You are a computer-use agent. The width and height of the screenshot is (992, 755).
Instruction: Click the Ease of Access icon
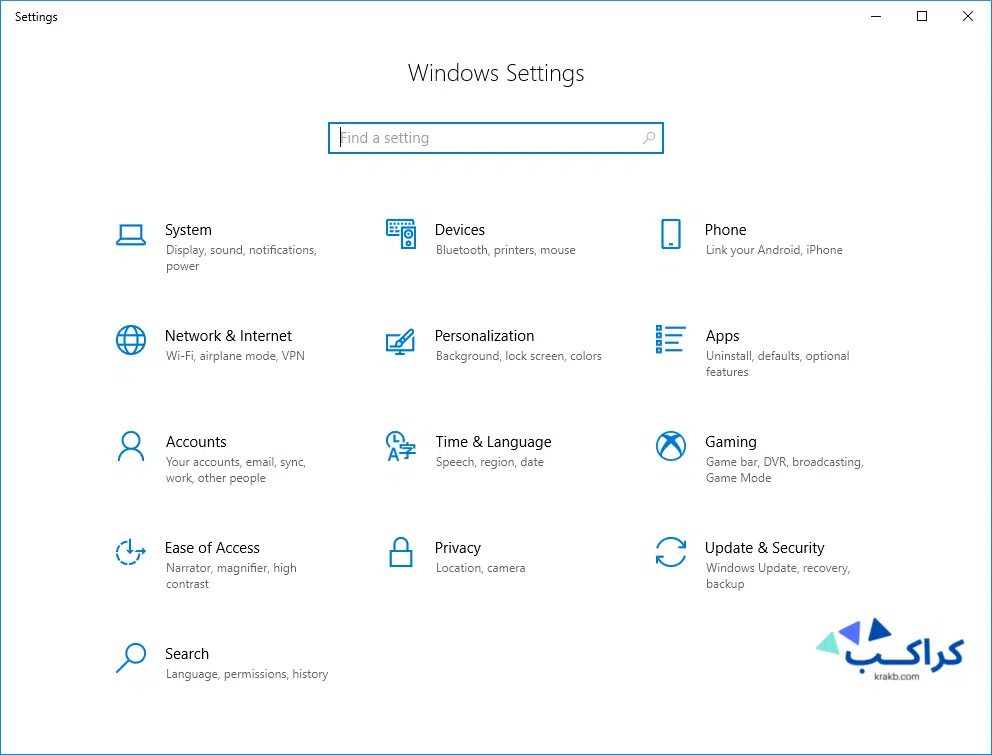pos(131,552)
